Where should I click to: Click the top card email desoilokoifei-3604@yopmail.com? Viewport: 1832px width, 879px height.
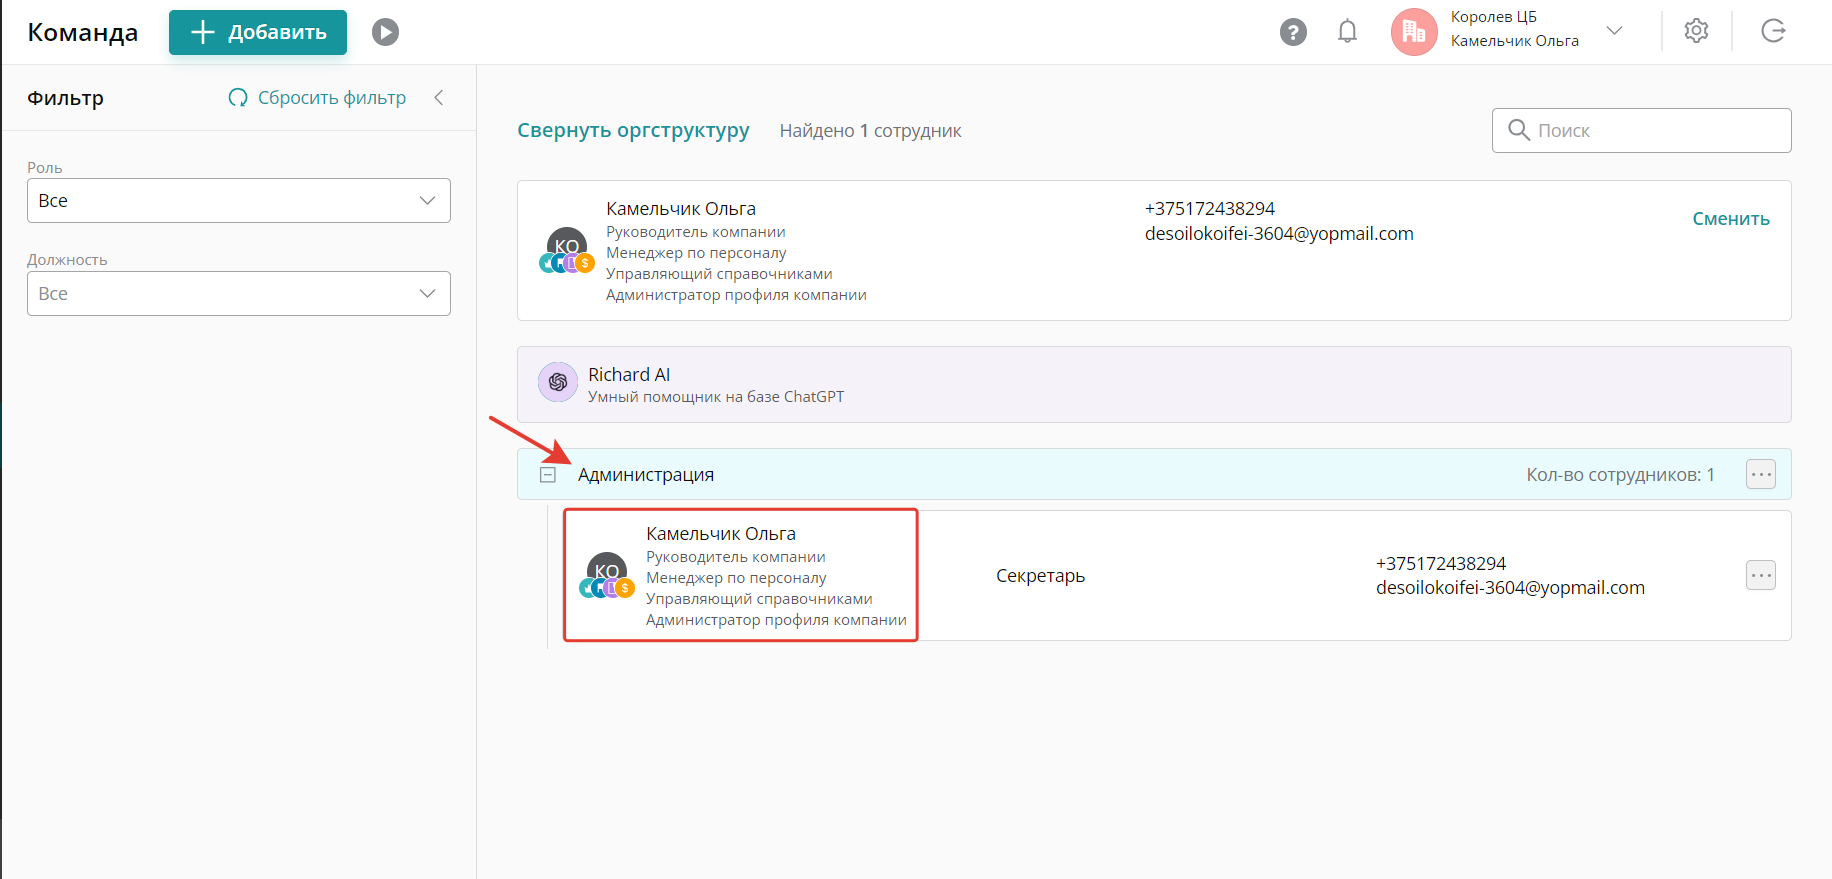click(1279, 234)
